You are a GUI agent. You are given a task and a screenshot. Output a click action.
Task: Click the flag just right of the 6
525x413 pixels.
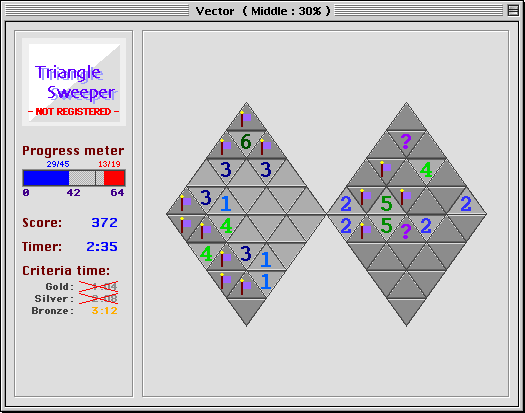266,147
